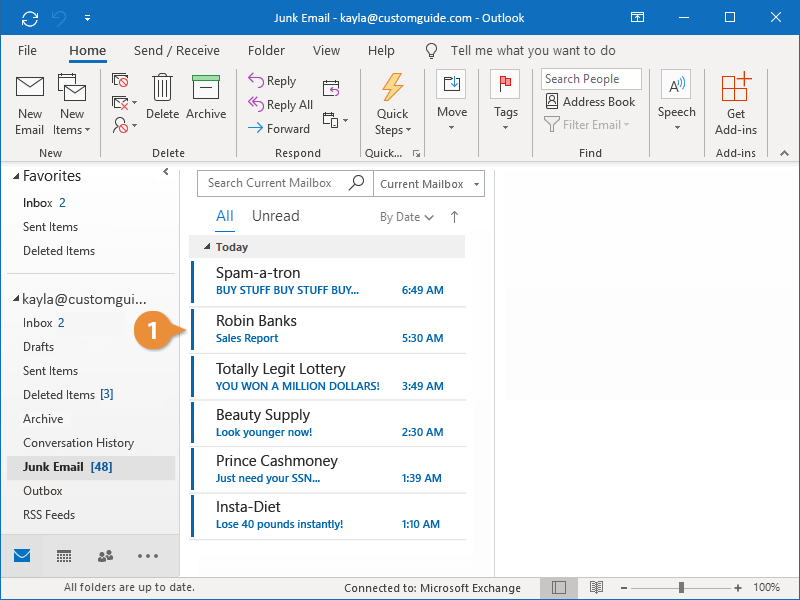The image size is (800, 600).
Task: Switch to Send / Receive tab
Action: pos(177,51)
